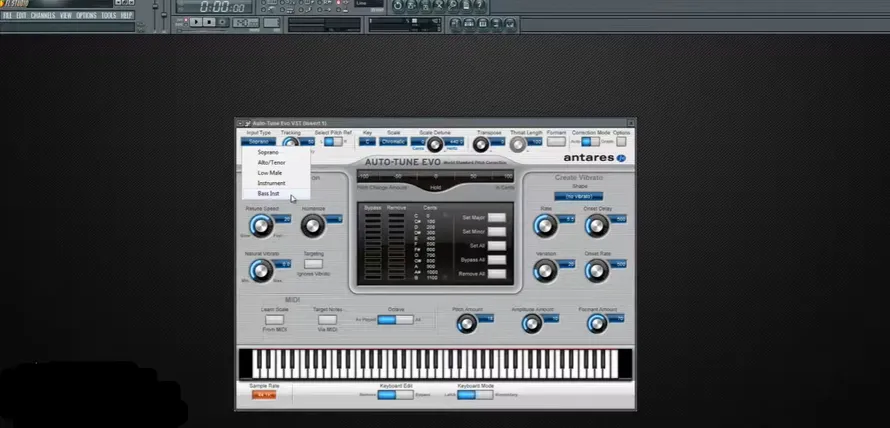Click the Humanize knob
Image resolution: width=890 pixels, height=428 pixels.
(x=313, y=226)
